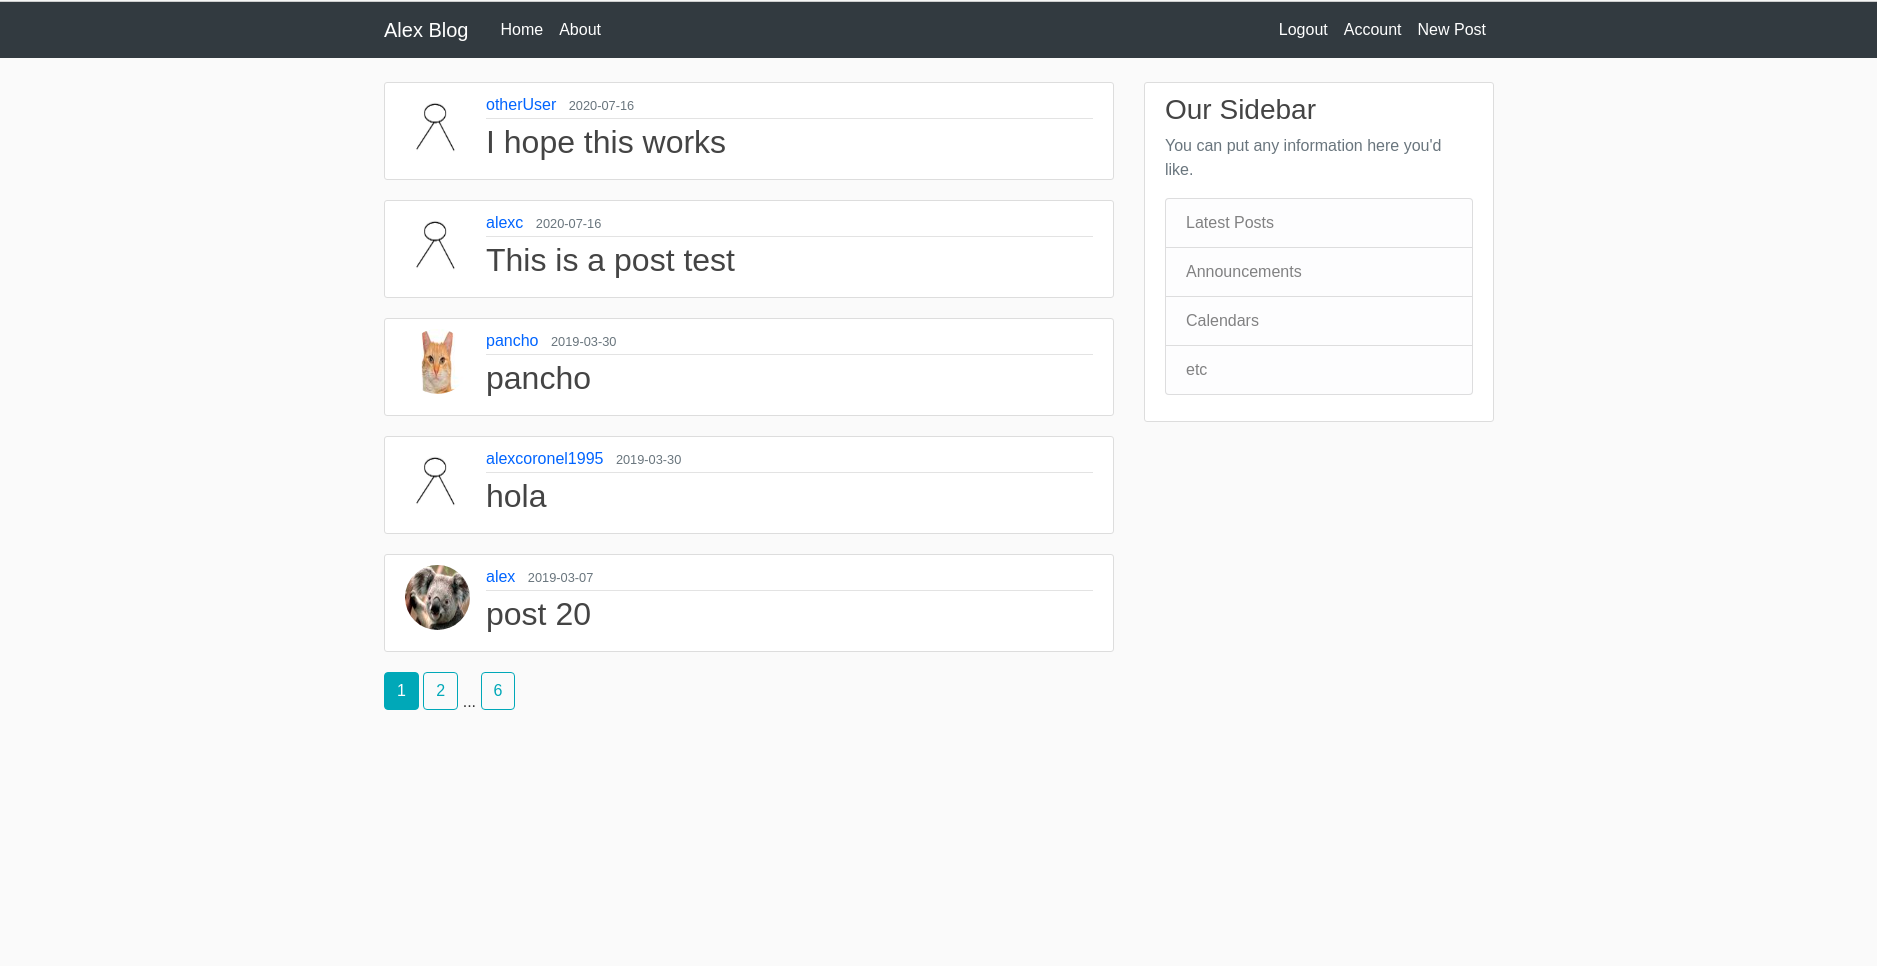View posts by otherUser
Viewport: 1877px width, 966px height.
[x=521, y=105]
